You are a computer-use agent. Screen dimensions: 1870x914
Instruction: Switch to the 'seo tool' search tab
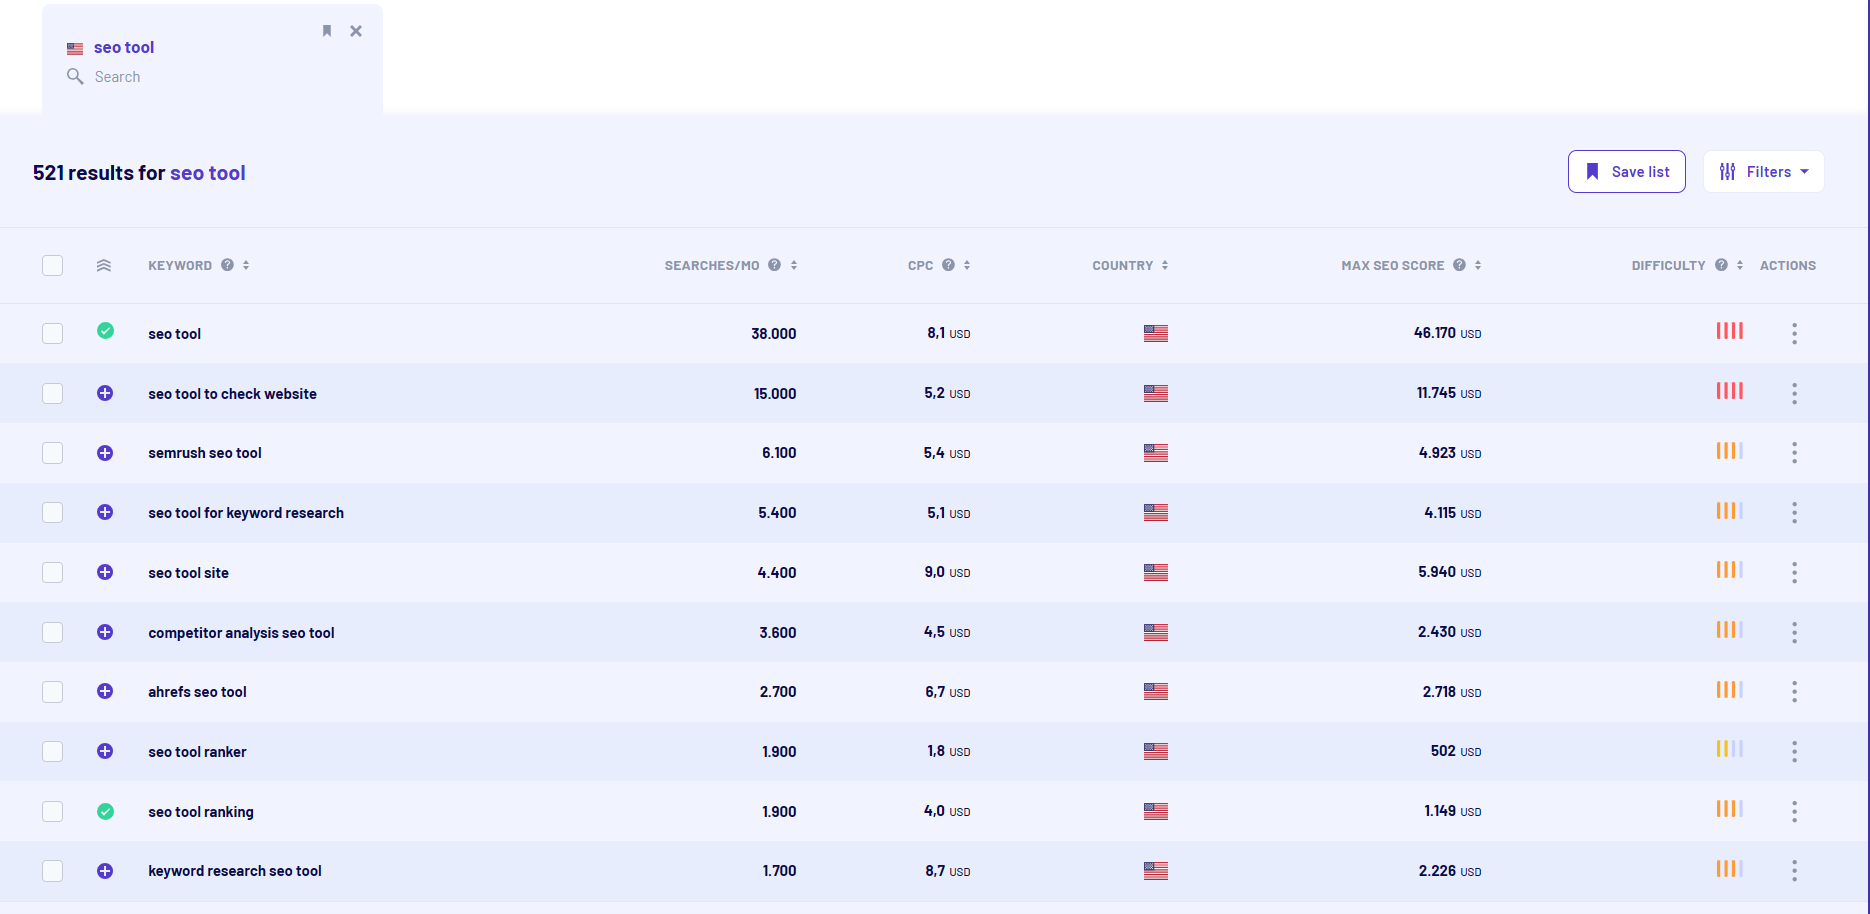(x=124, y=47)
